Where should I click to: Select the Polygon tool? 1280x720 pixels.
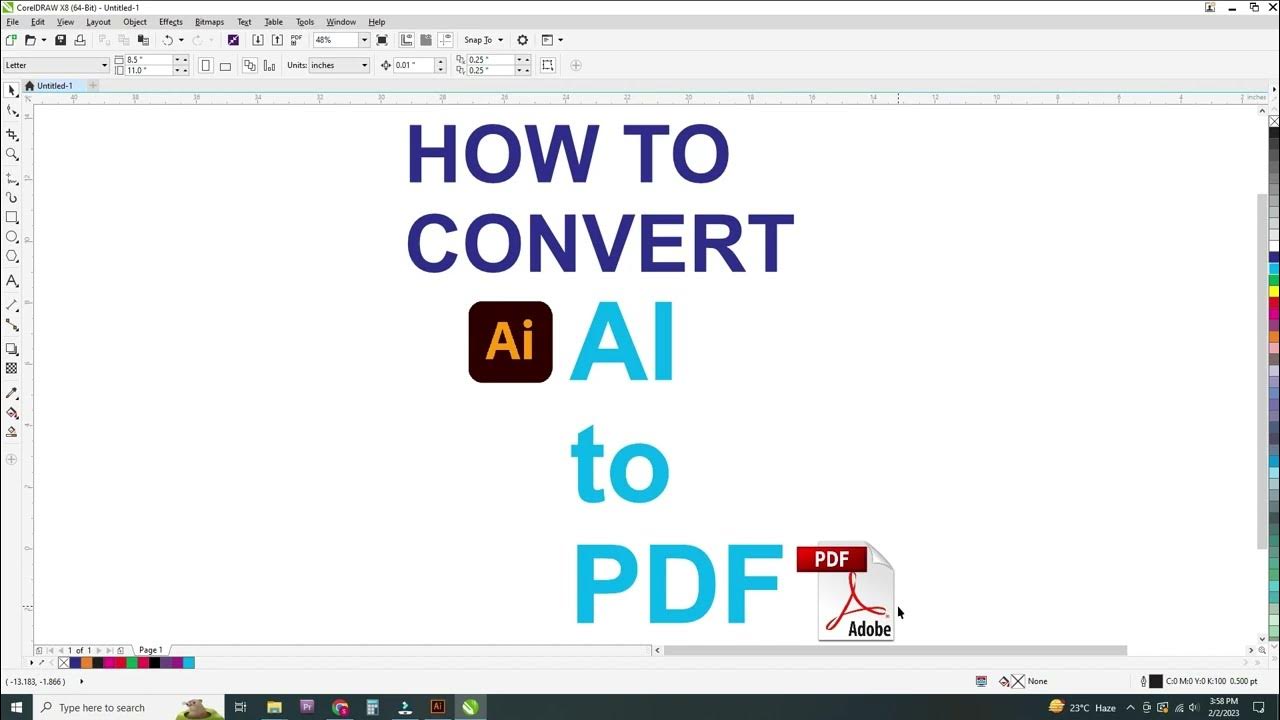[x=12, y=257]
